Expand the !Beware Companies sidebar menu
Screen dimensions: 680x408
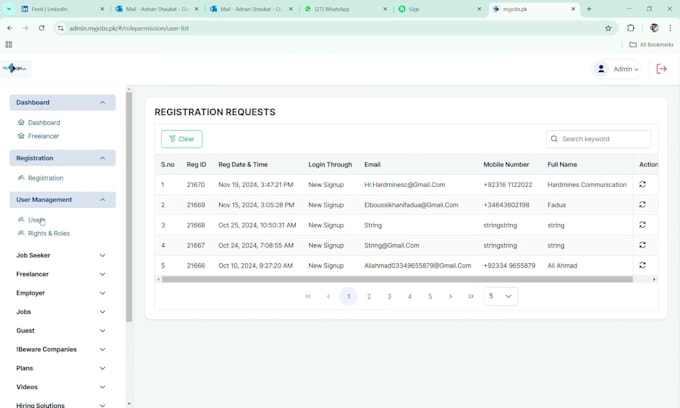[x=61, y=349]
